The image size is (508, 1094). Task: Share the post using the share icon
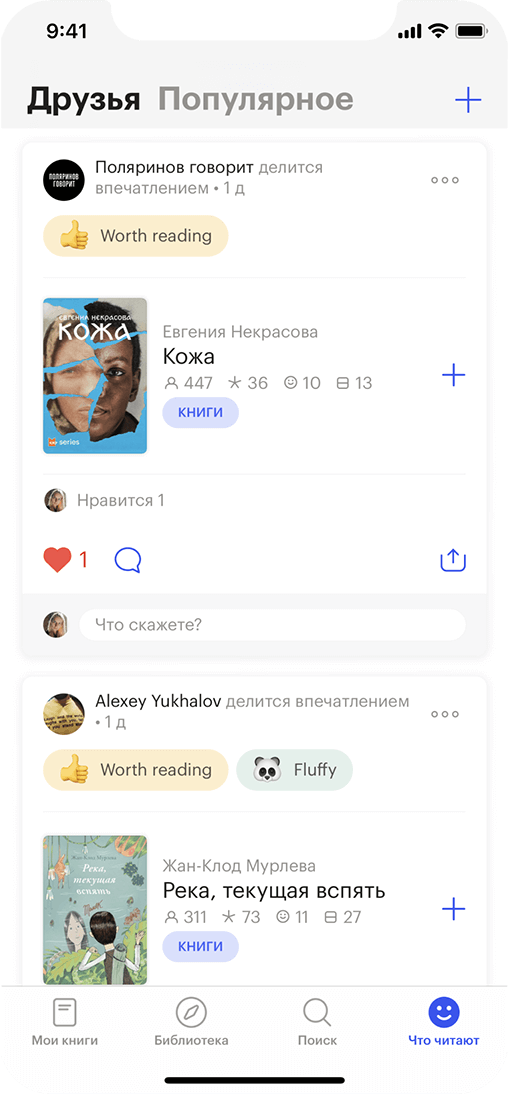[453, 560]
